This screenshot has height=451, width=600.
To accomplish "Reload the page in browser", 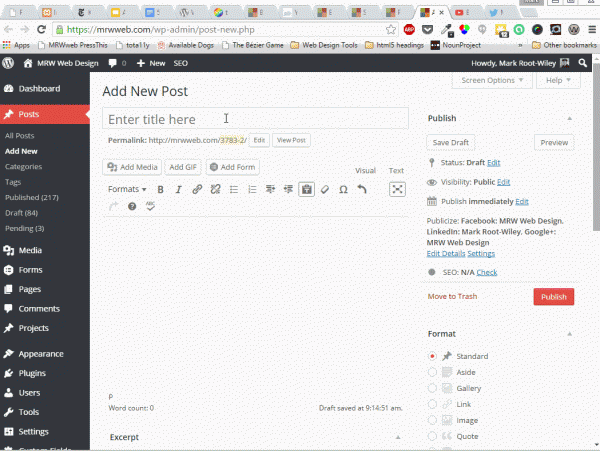I will pyautogui.click(x=41, y=29).
